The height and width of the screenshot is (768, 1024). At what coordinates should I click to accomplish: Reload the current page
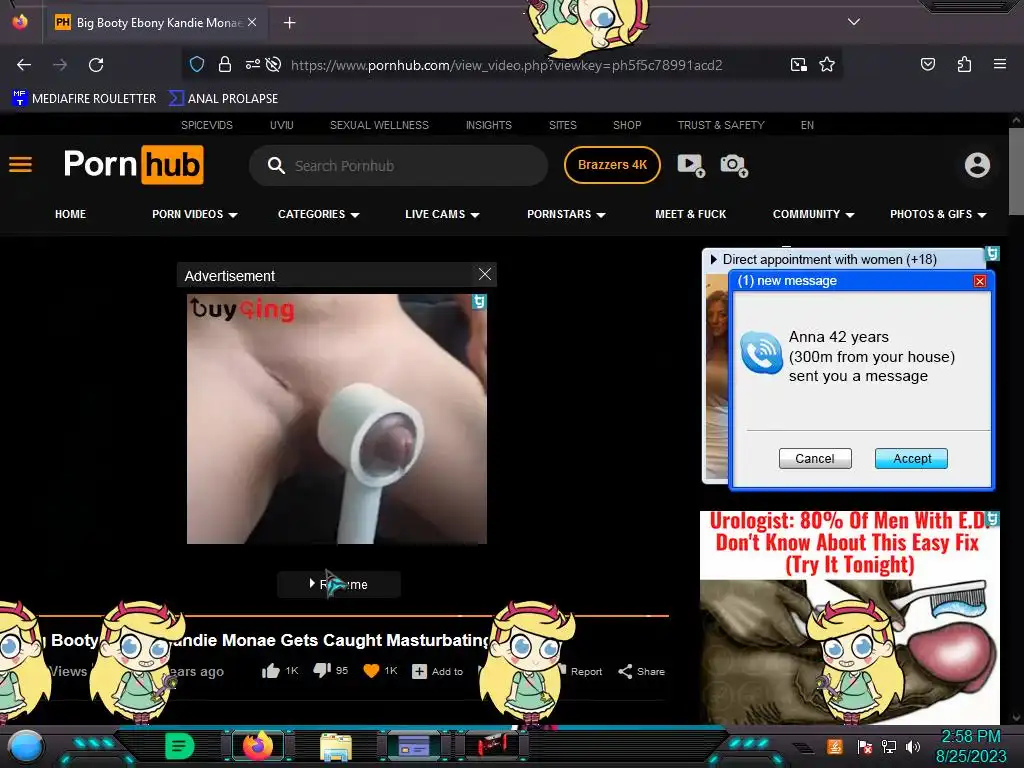96,65
